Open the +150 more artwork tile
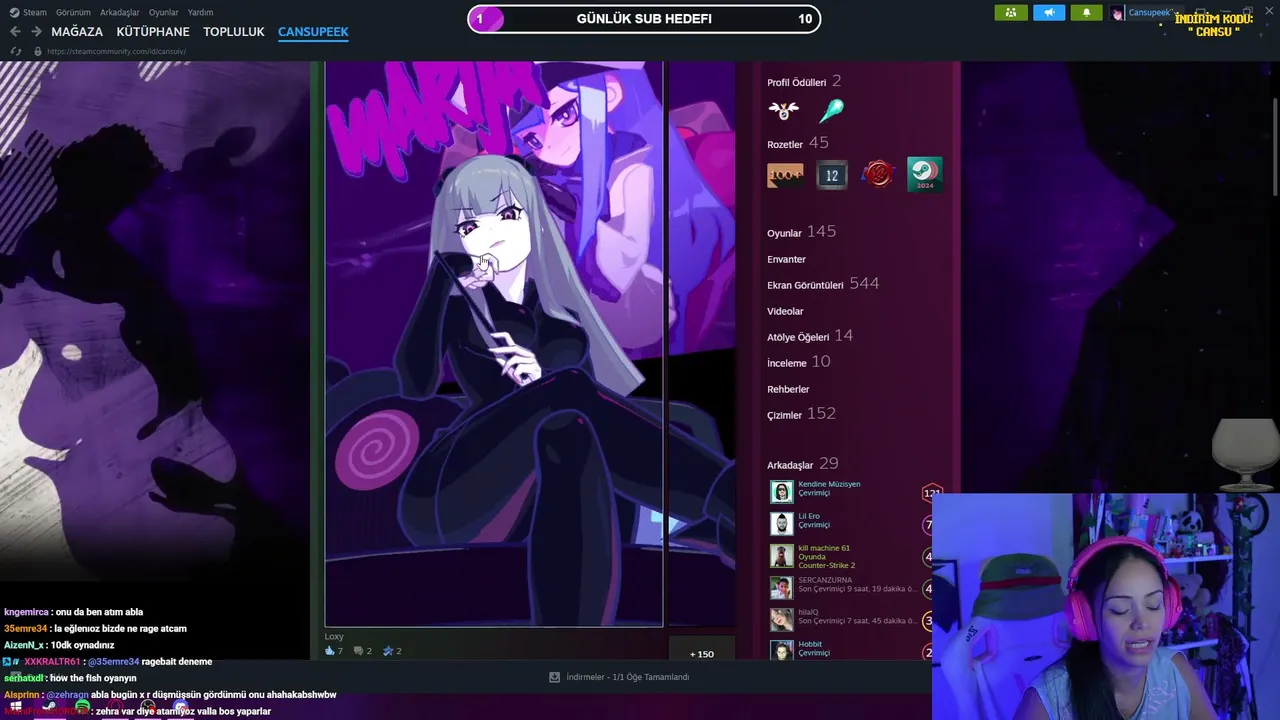This screenshot has height=720, width=1280. pyautogui.click(x=702, y=649)
